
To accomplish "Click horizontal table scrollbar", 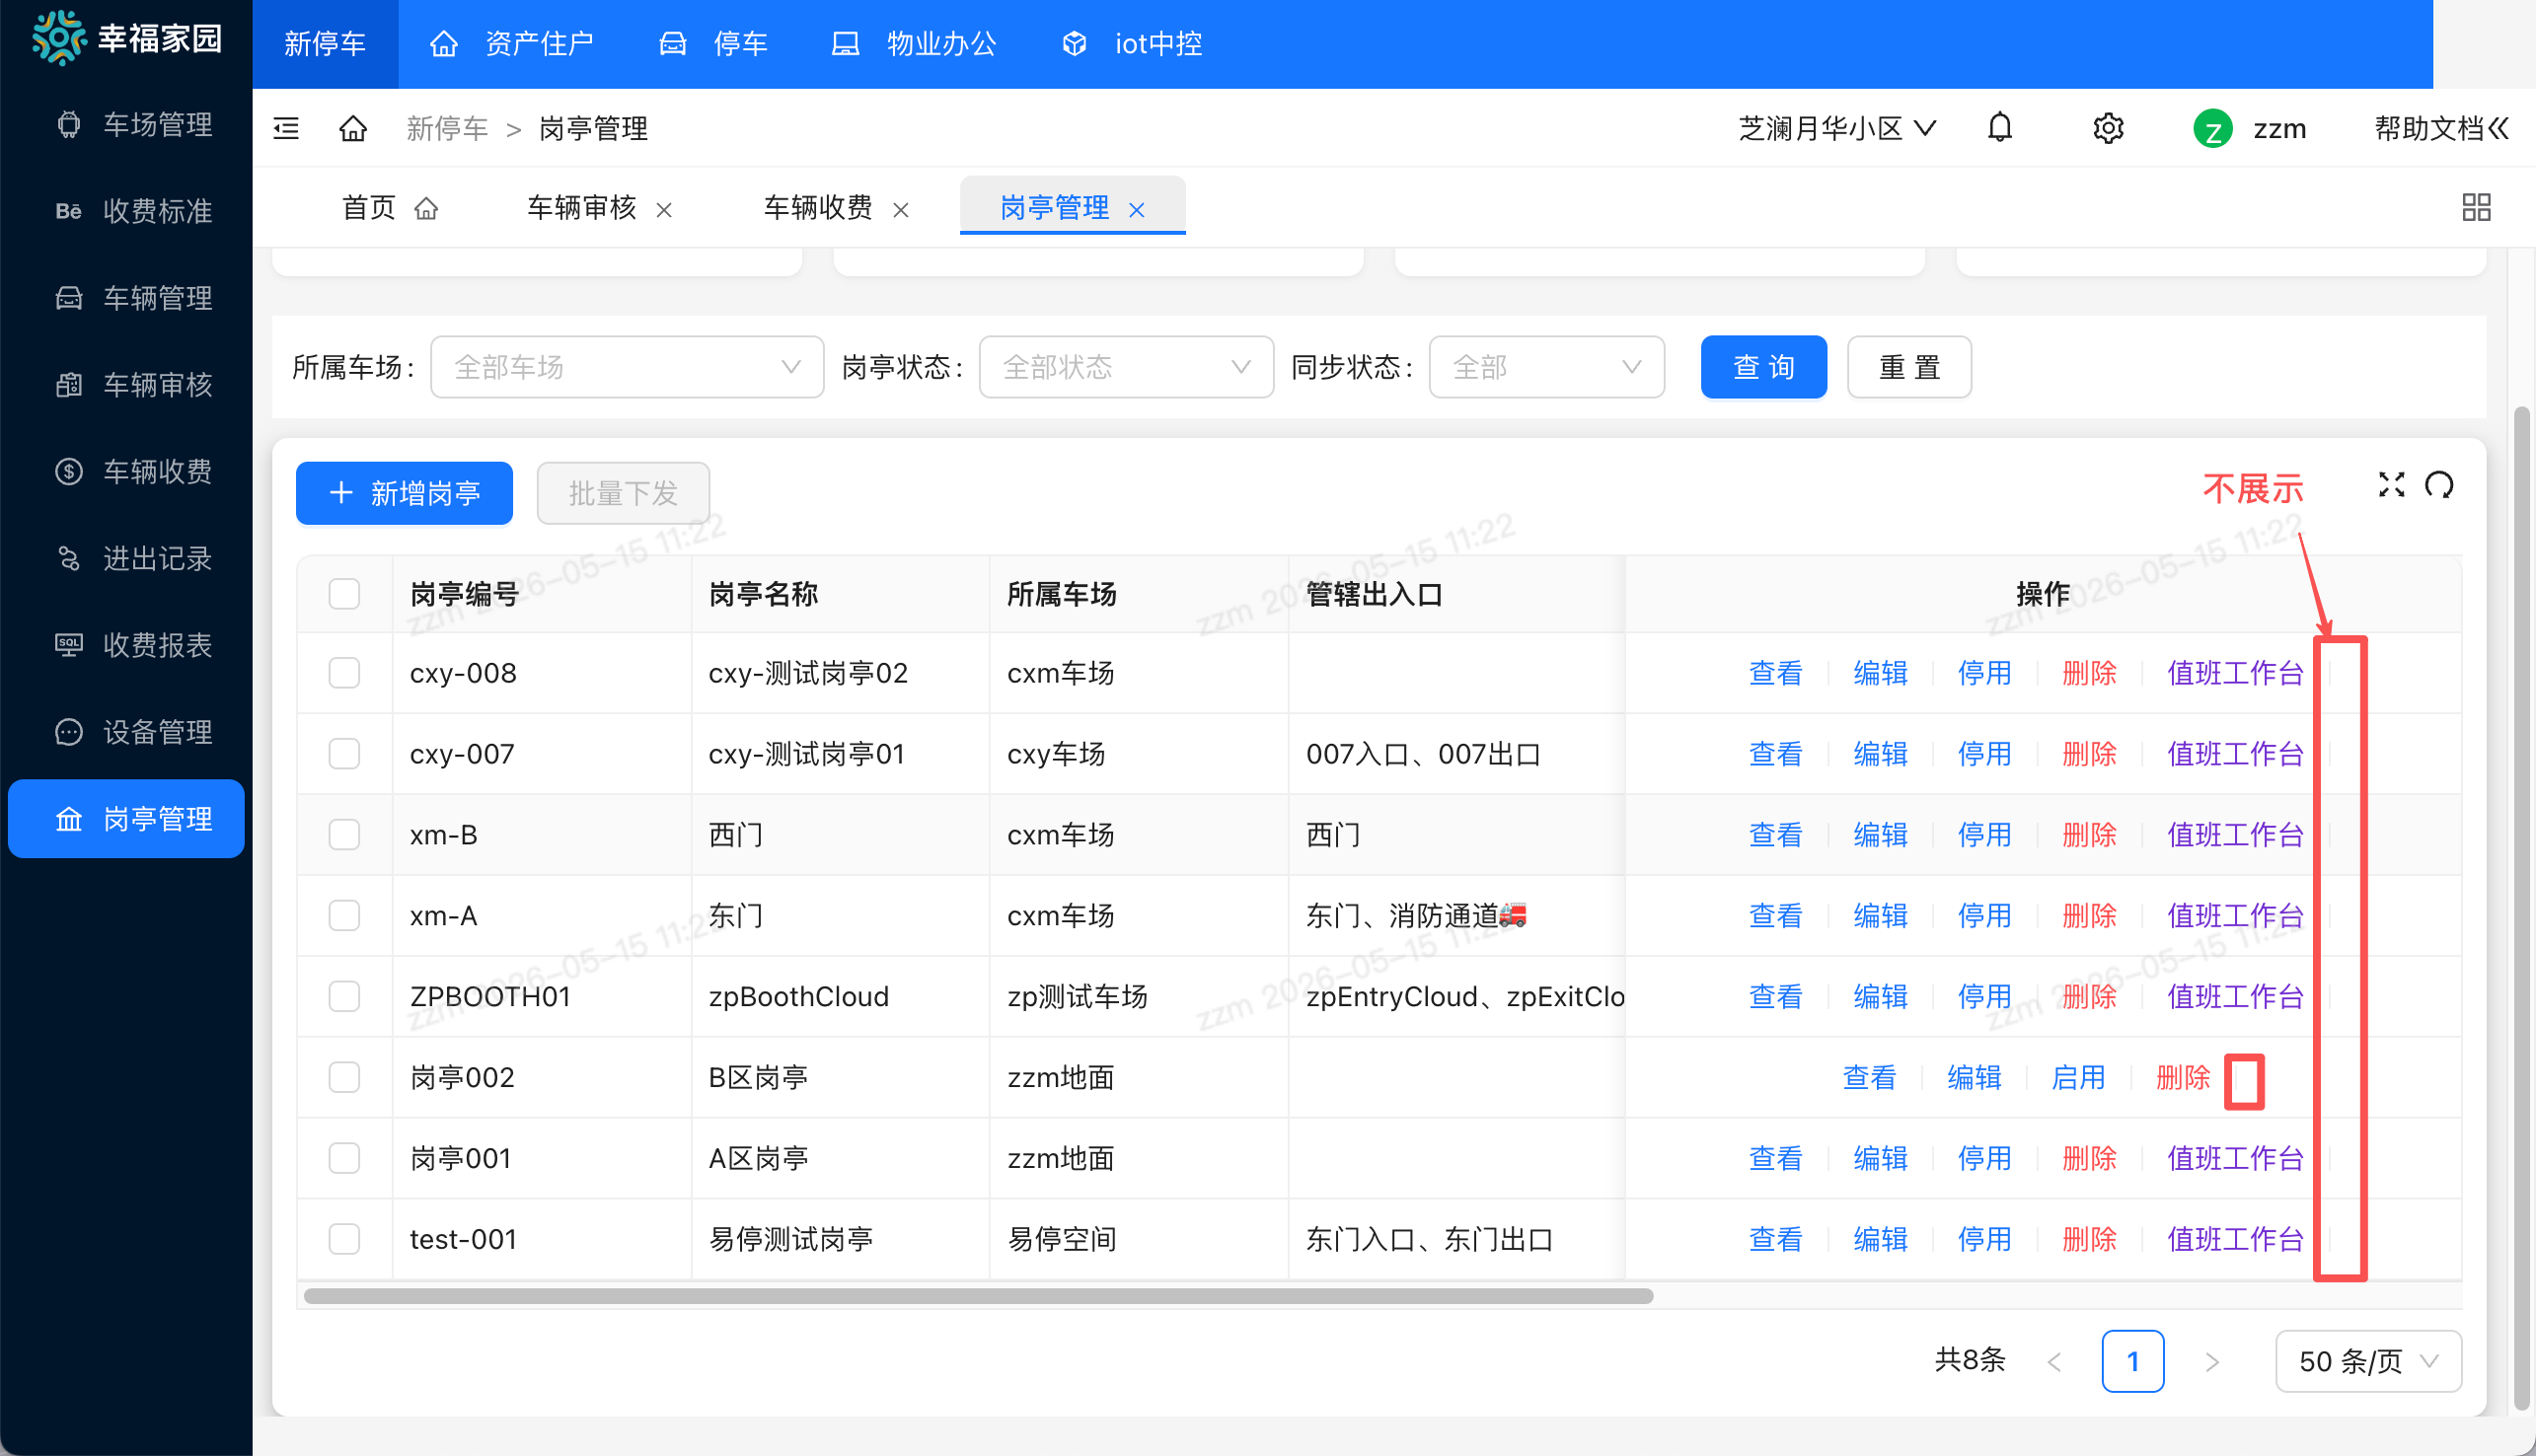I will (978, 1296).
